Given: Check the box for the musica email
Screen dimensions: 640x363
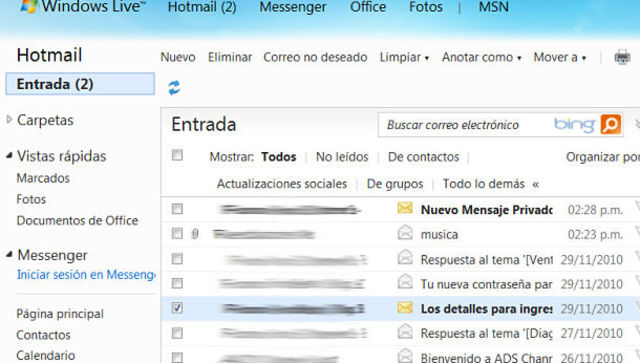Looking at the screenshot, I should (177, 234).
